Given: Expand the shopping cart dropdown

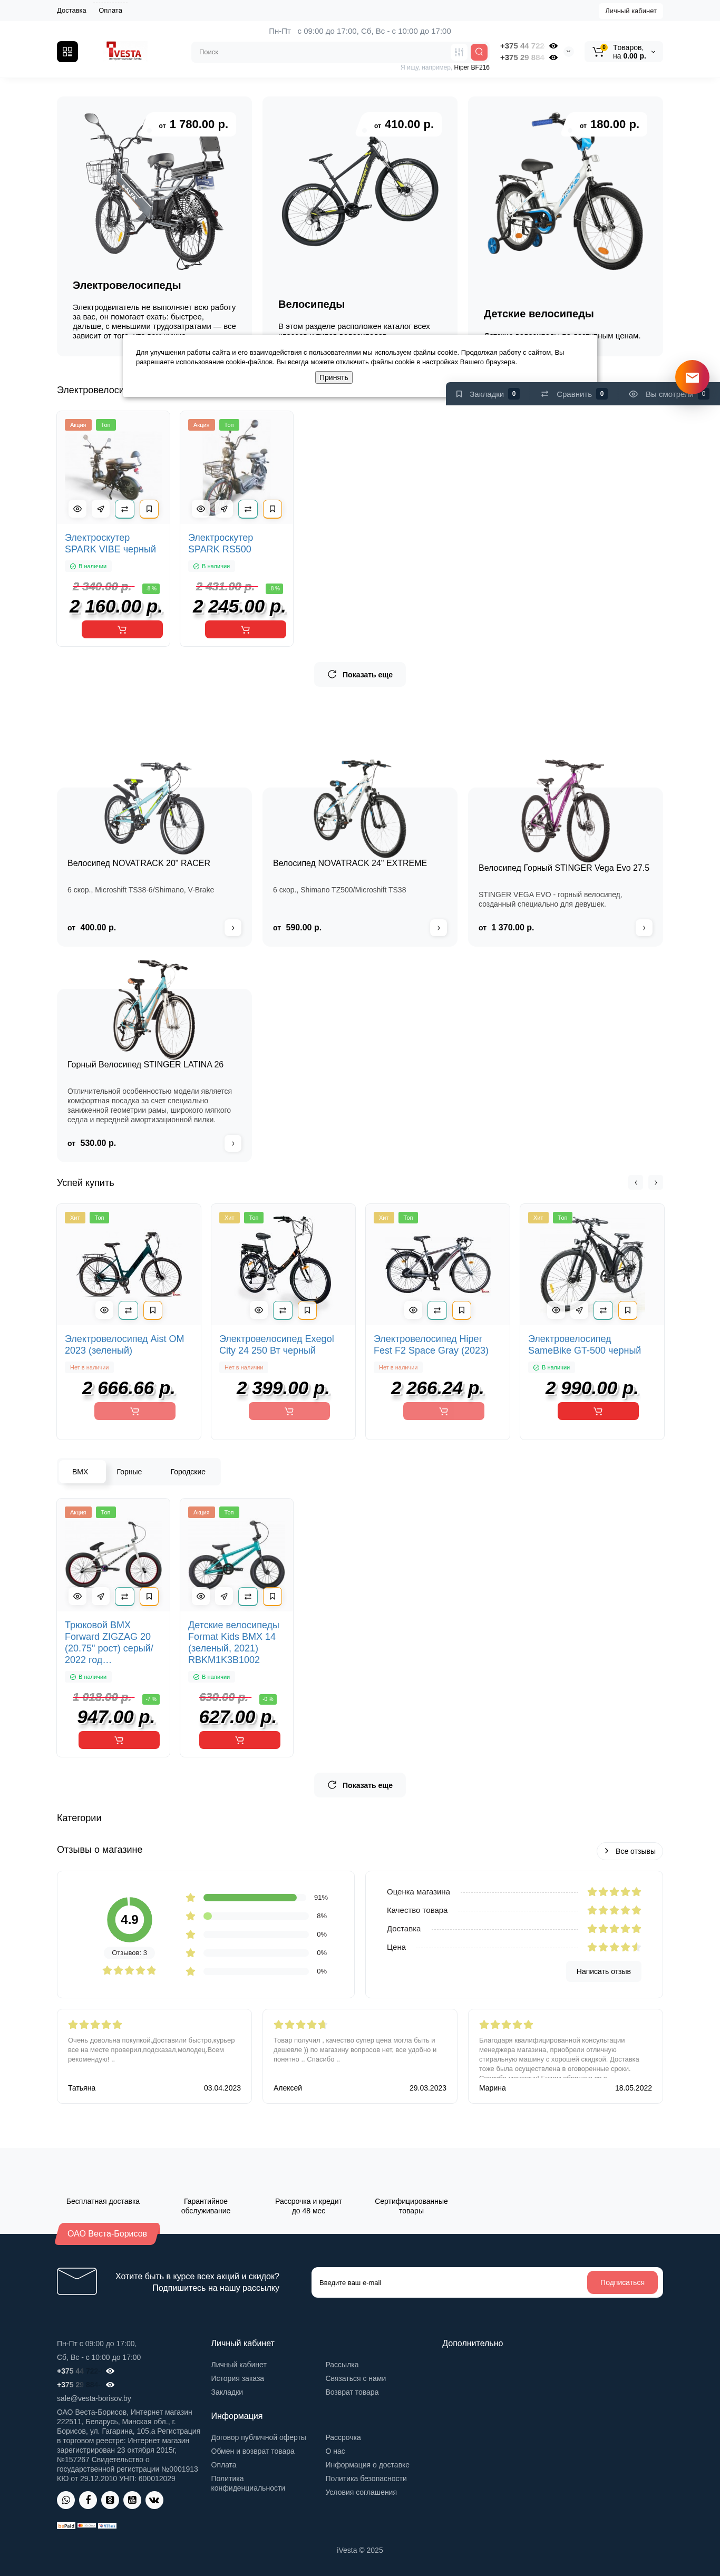Looking at the screenshot, I should click(653, 52).
